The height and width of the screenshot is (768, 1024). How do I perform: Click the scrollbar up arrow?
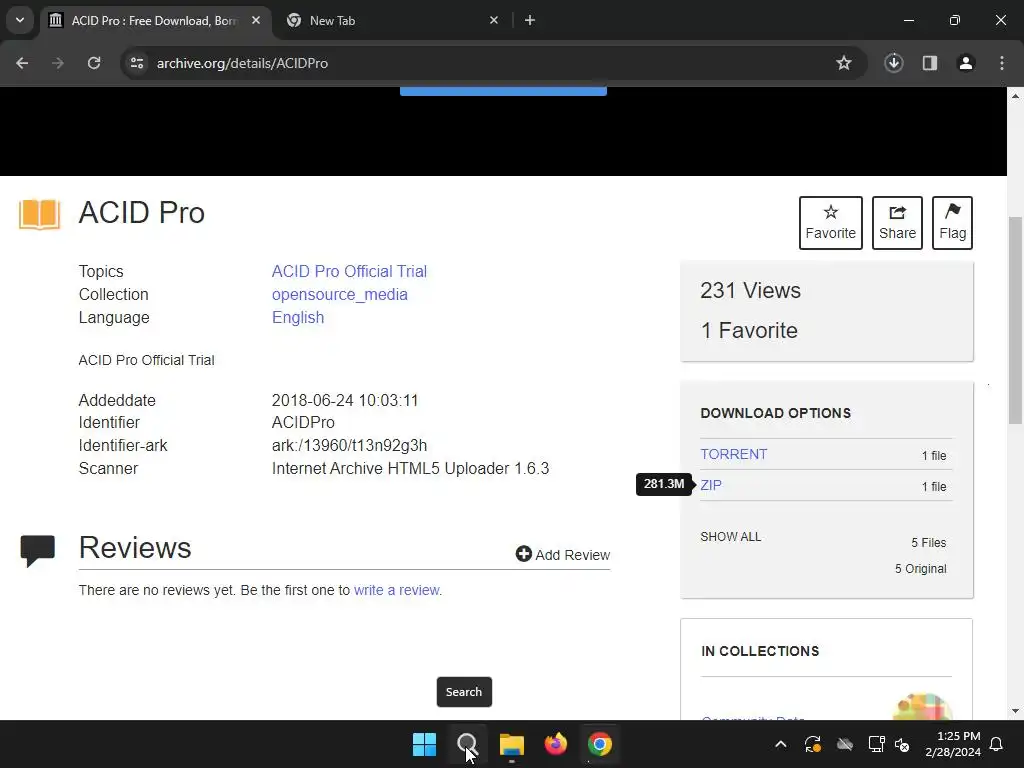[1015, 96]
